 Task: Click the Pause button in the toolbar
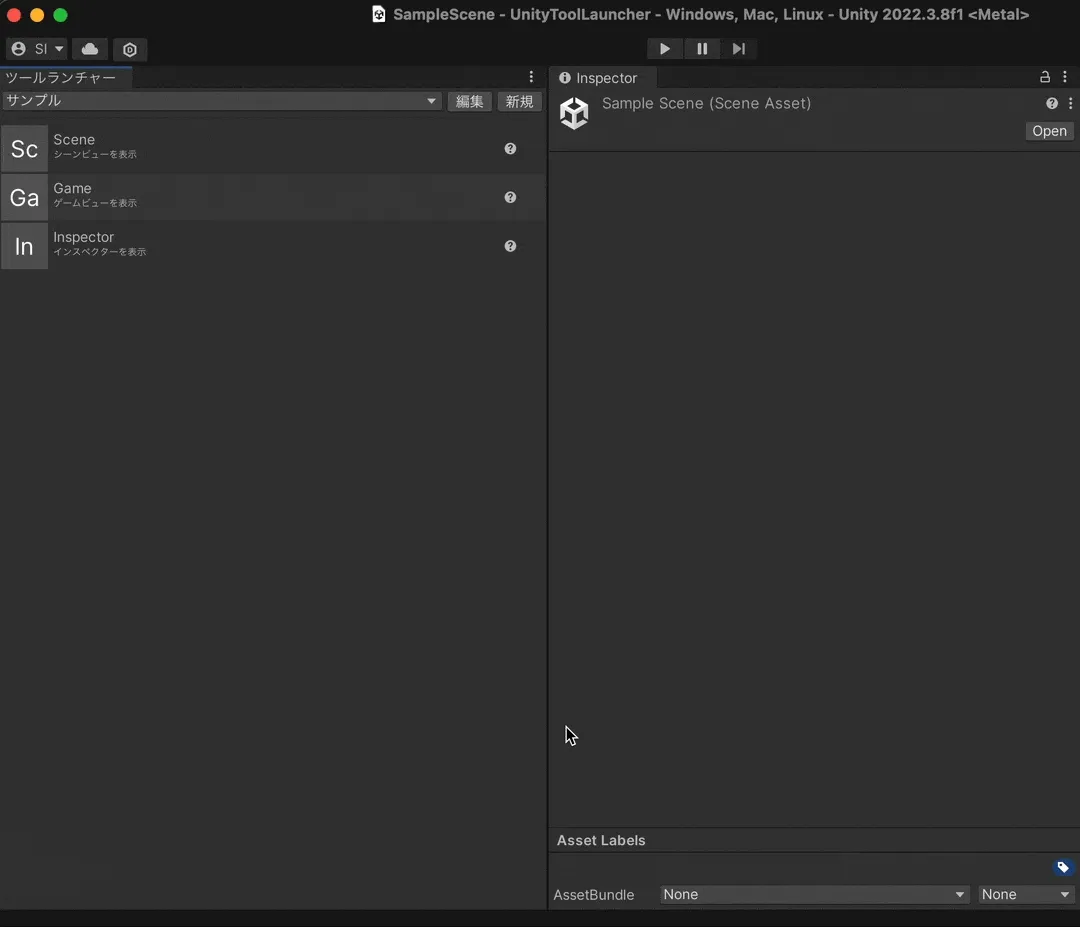702,49
